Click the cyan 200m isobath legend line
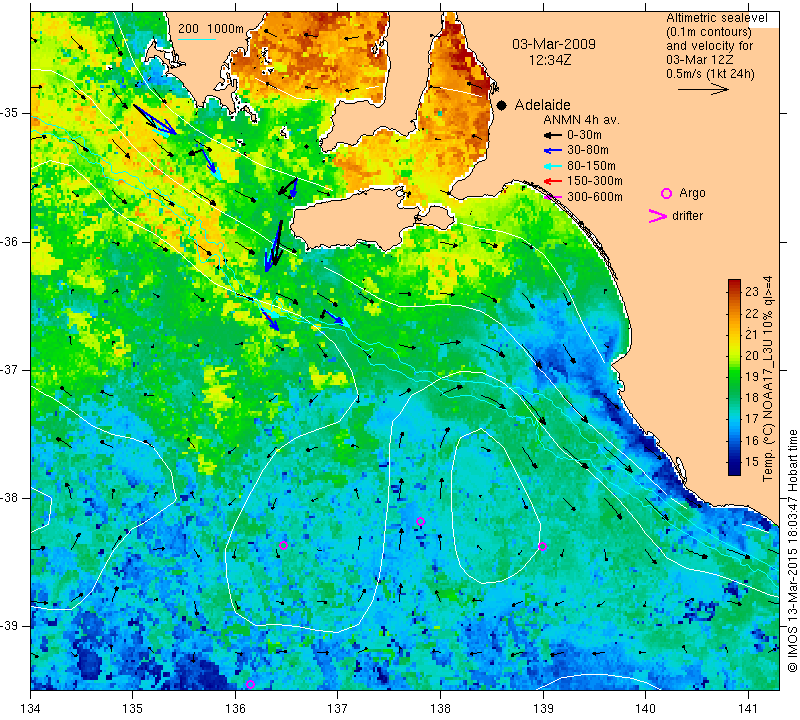 197,39
